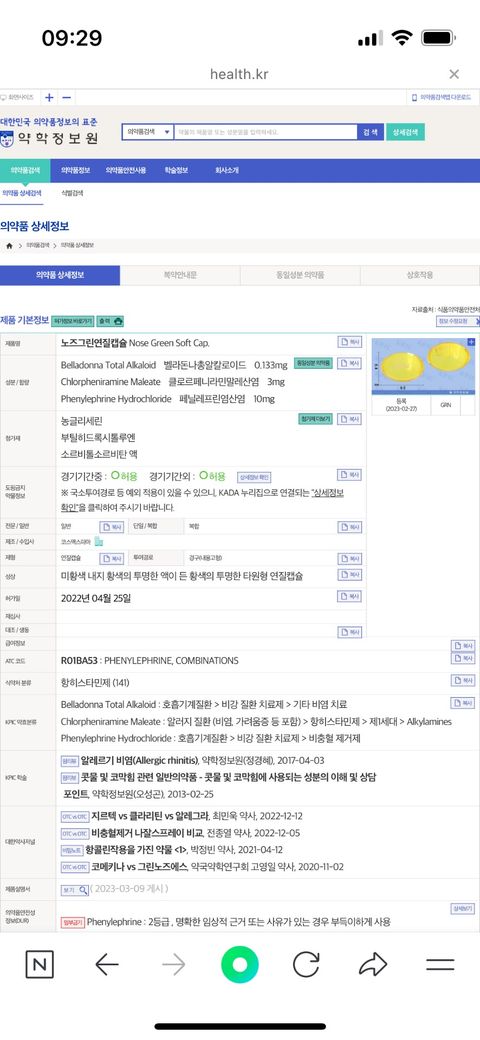Open the 의약품안전사용 menu item
Screen dimensions: 480x1040
tap(125, 170)
